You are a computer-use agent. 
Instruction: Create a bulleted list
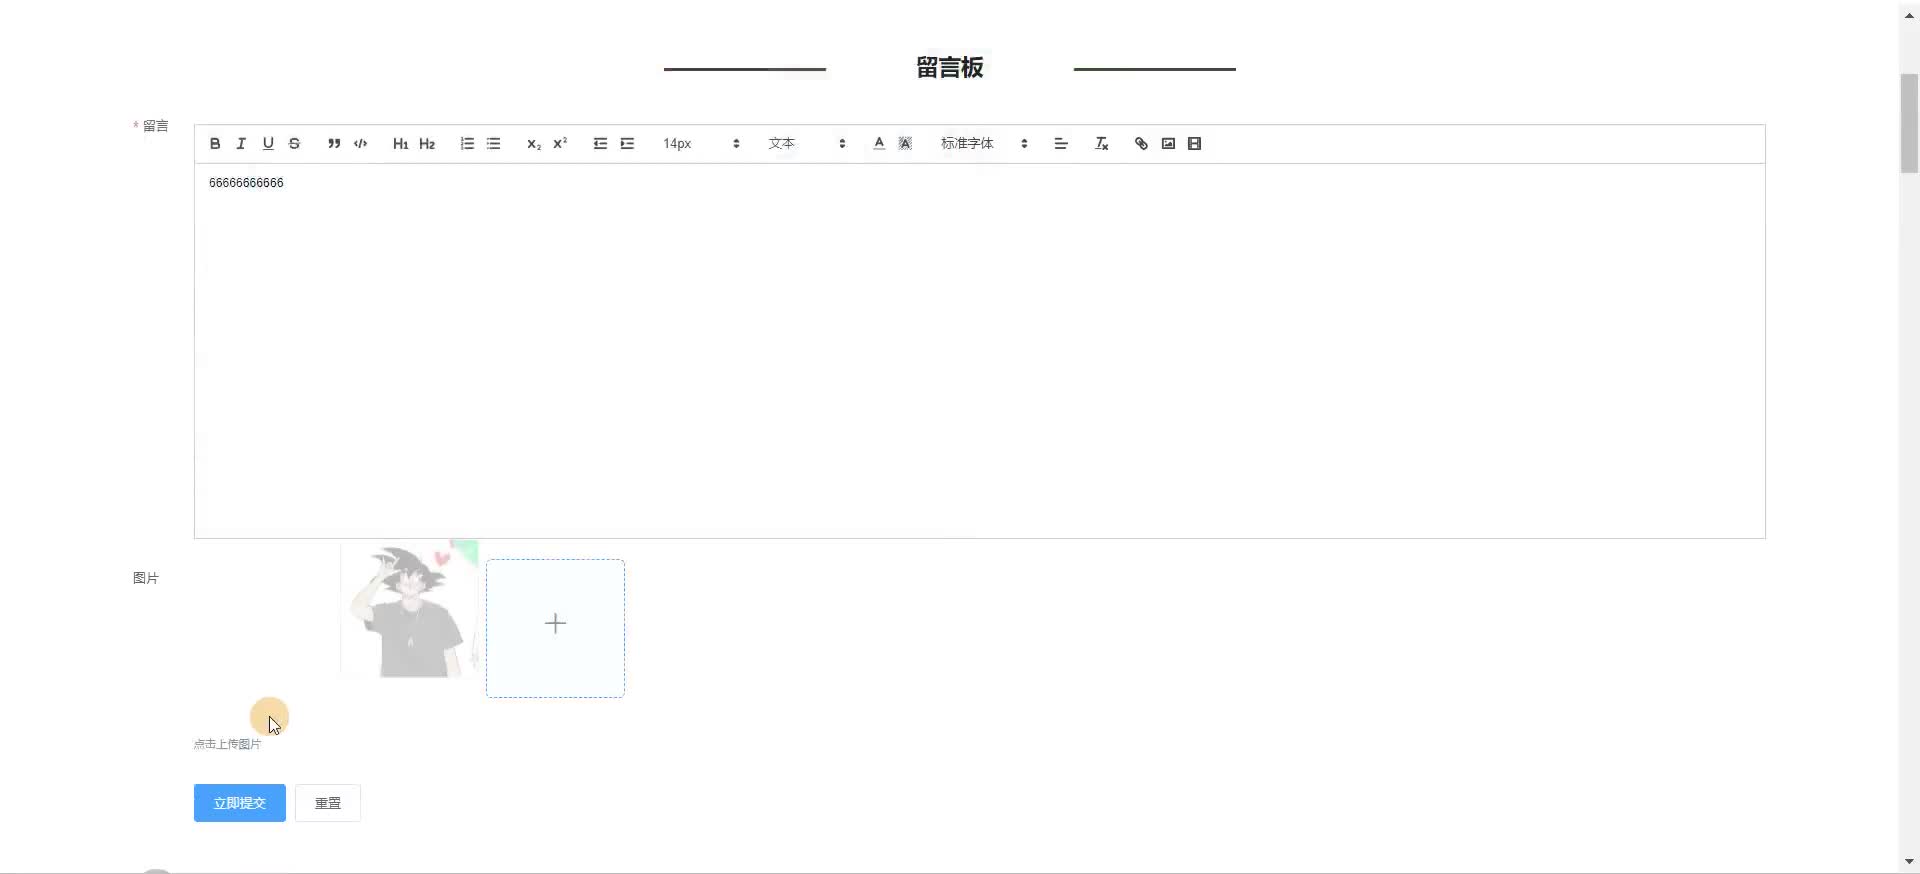(x=493, y=144)
